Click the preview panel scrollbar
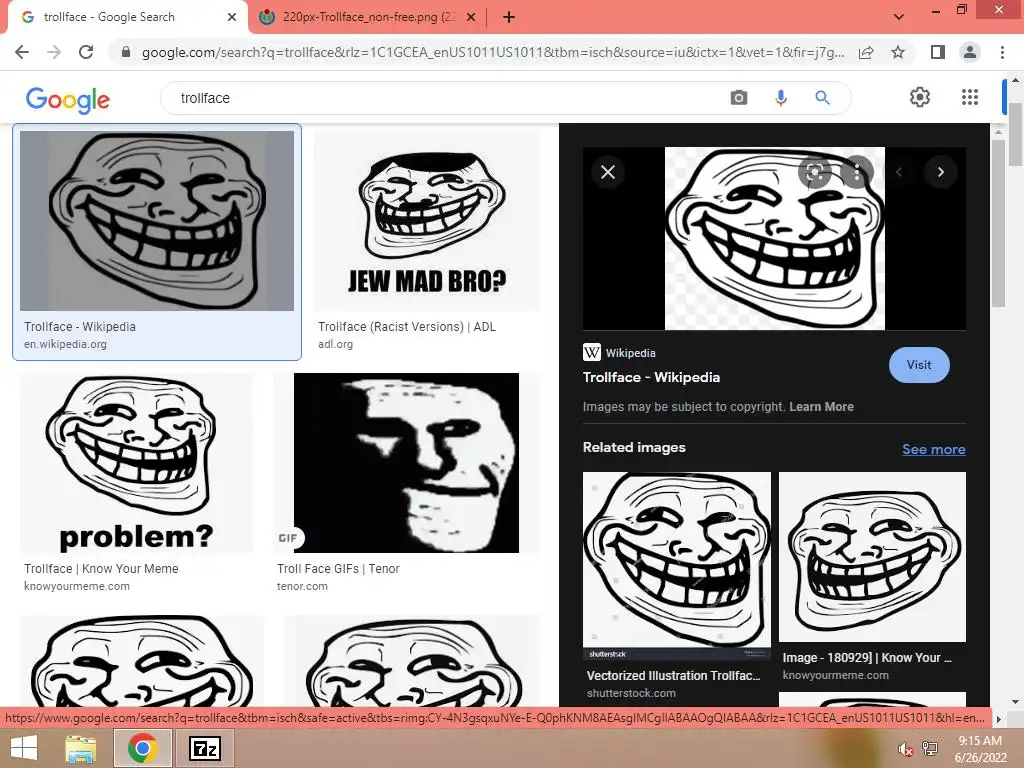The image size is (1024, 768). [998, 222]
